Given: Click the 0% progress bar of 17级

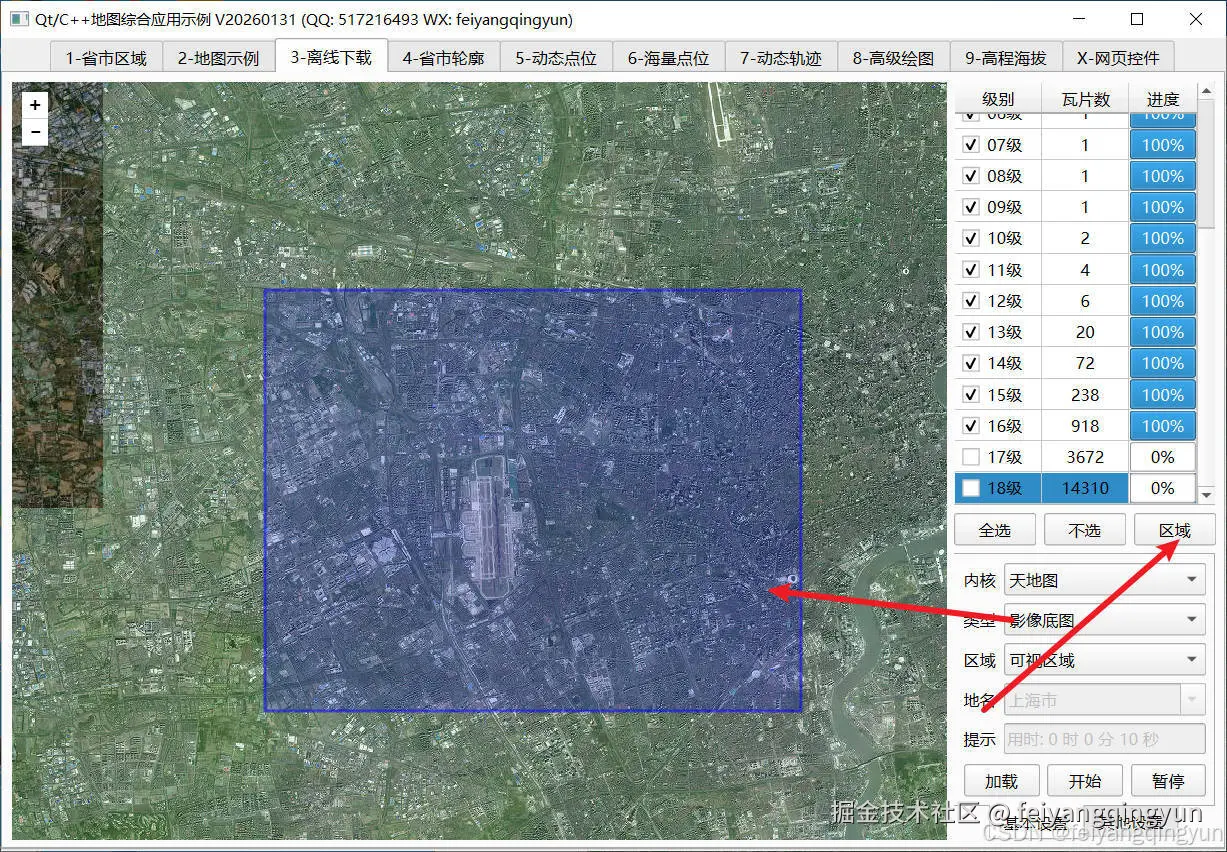Looking at the screenshot, I should (1163, 457).
